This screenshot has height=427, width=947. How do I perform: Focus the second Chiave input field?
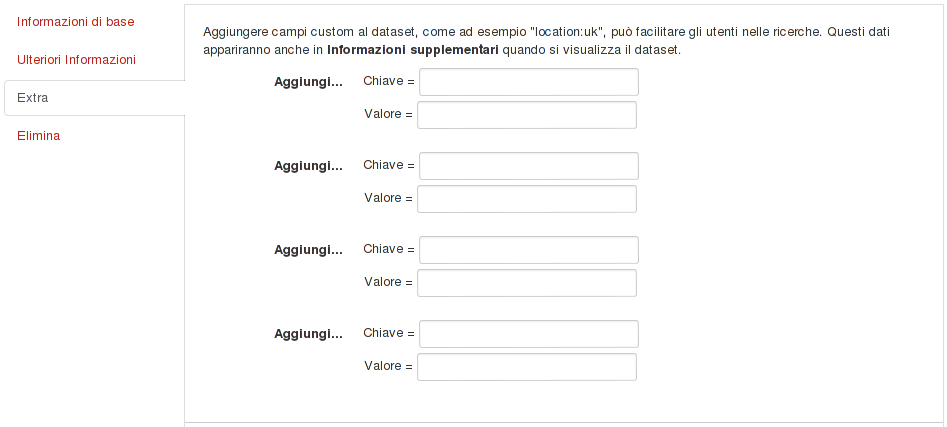[x=528, y=165]
